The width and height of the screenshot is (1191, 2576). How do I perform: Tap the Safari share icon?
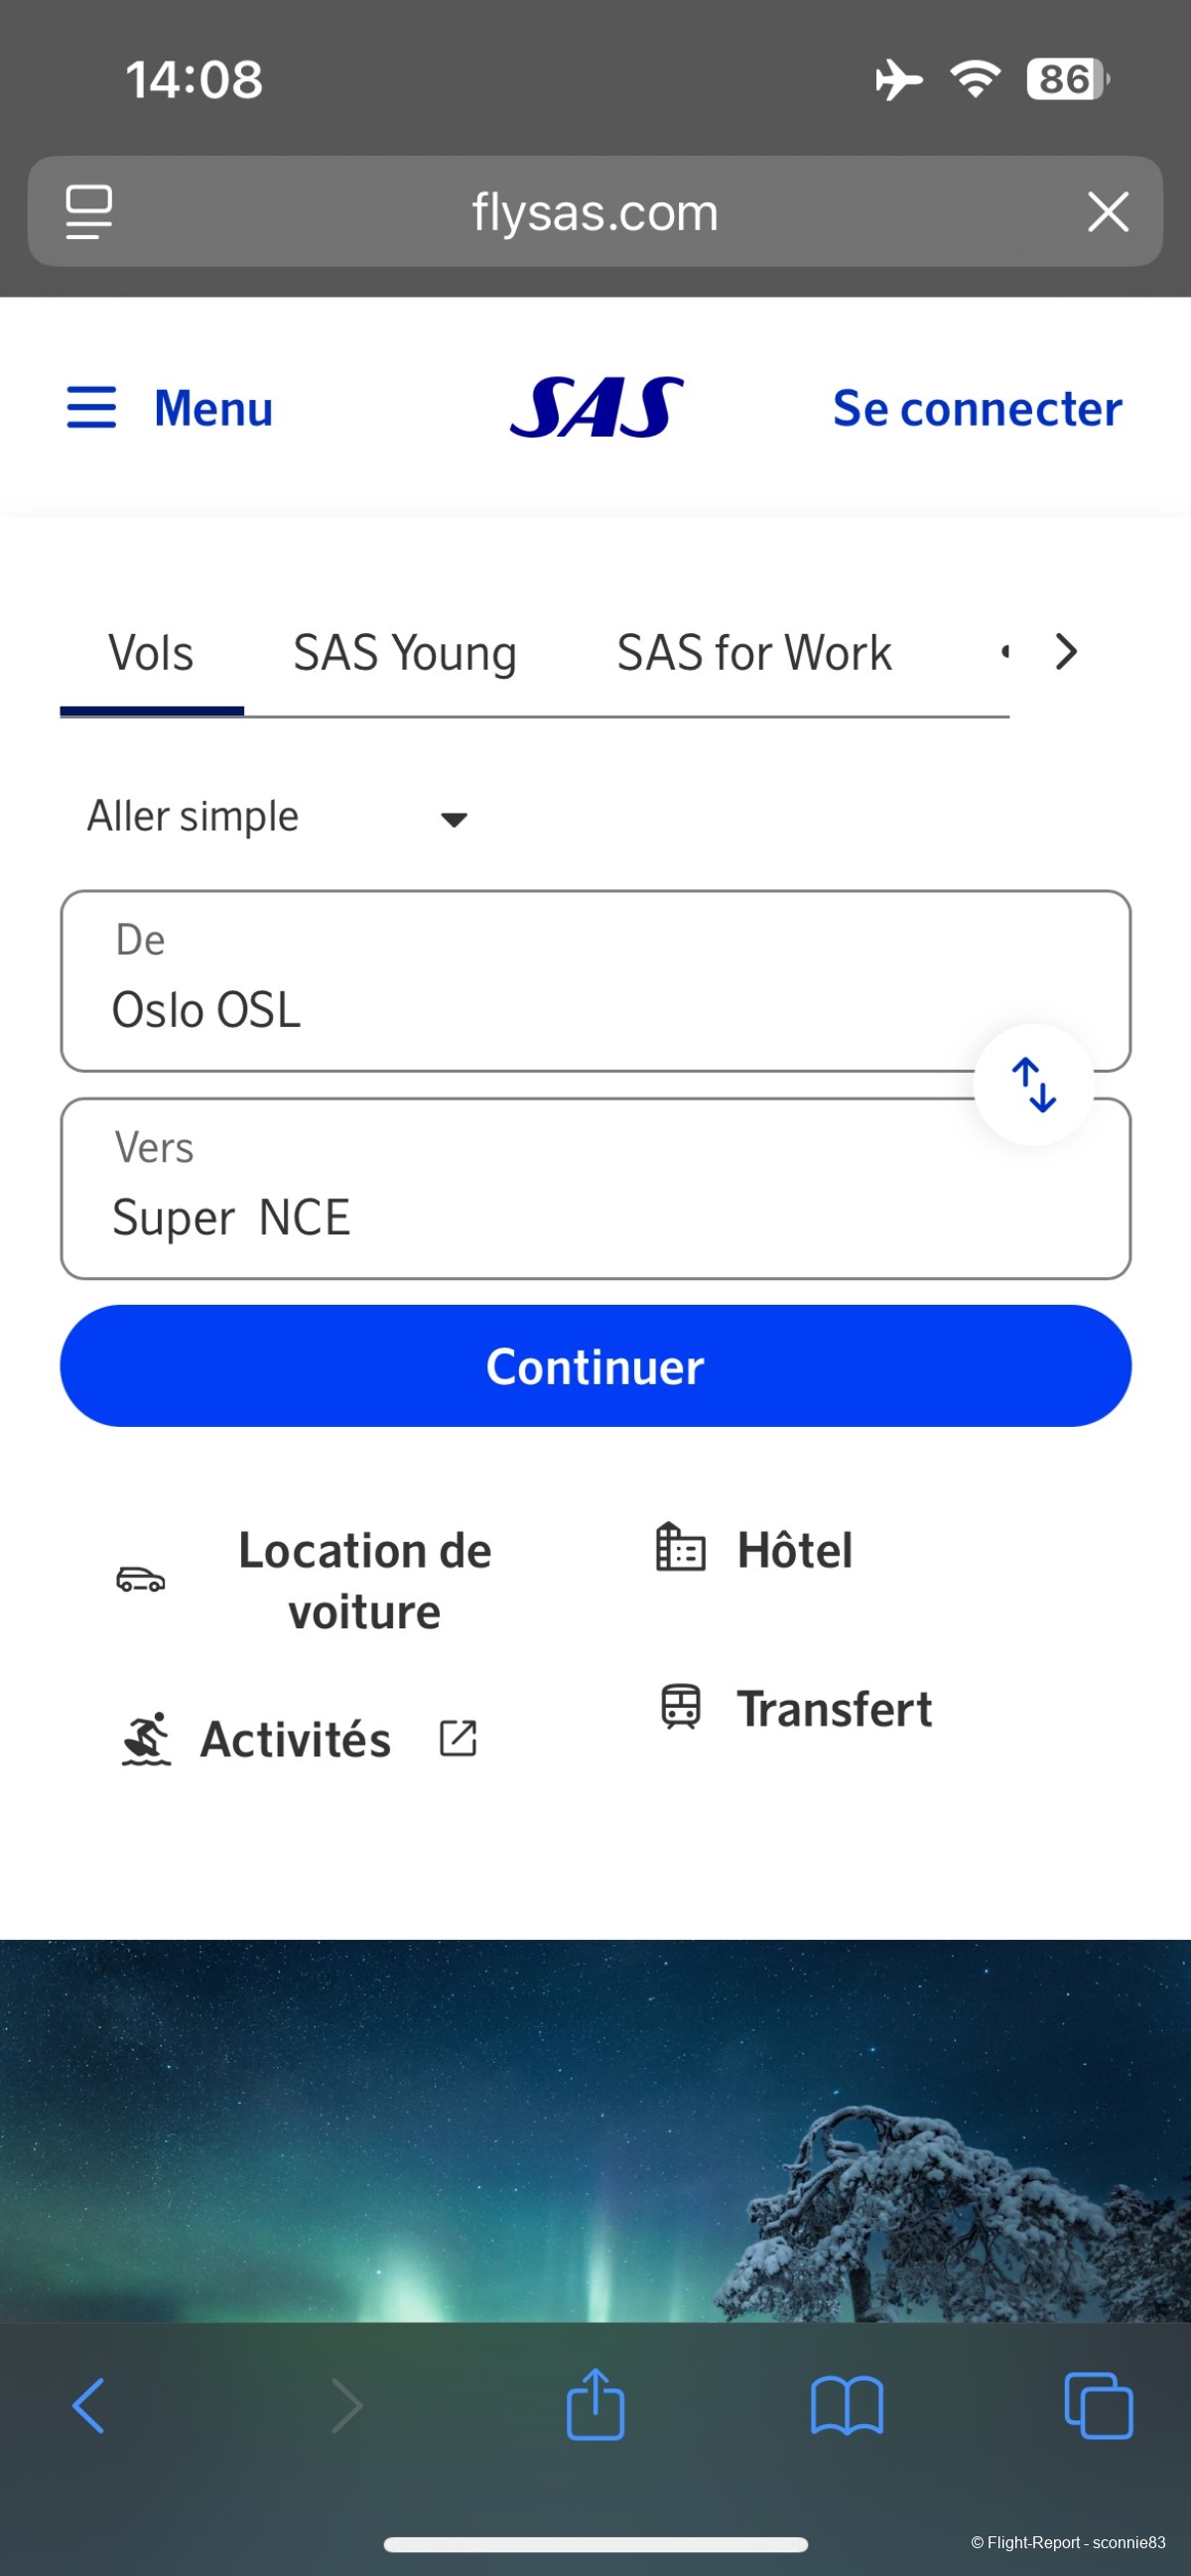595,2405
